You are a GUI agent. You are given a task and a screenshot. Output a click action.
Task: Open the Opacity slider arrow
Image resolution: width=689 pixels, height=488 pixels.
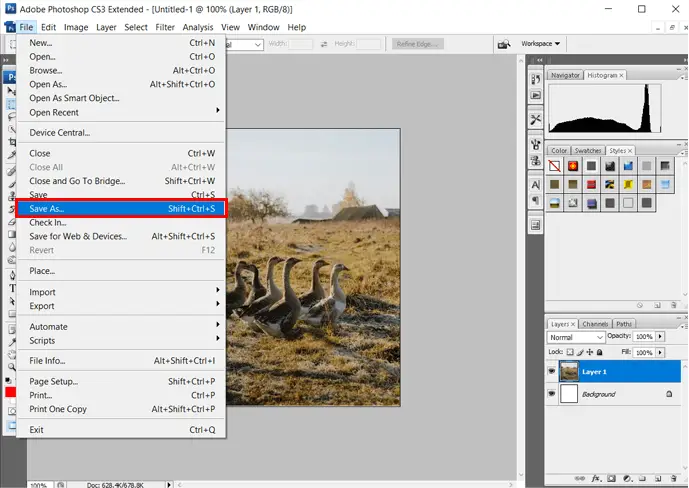point(660,336)
